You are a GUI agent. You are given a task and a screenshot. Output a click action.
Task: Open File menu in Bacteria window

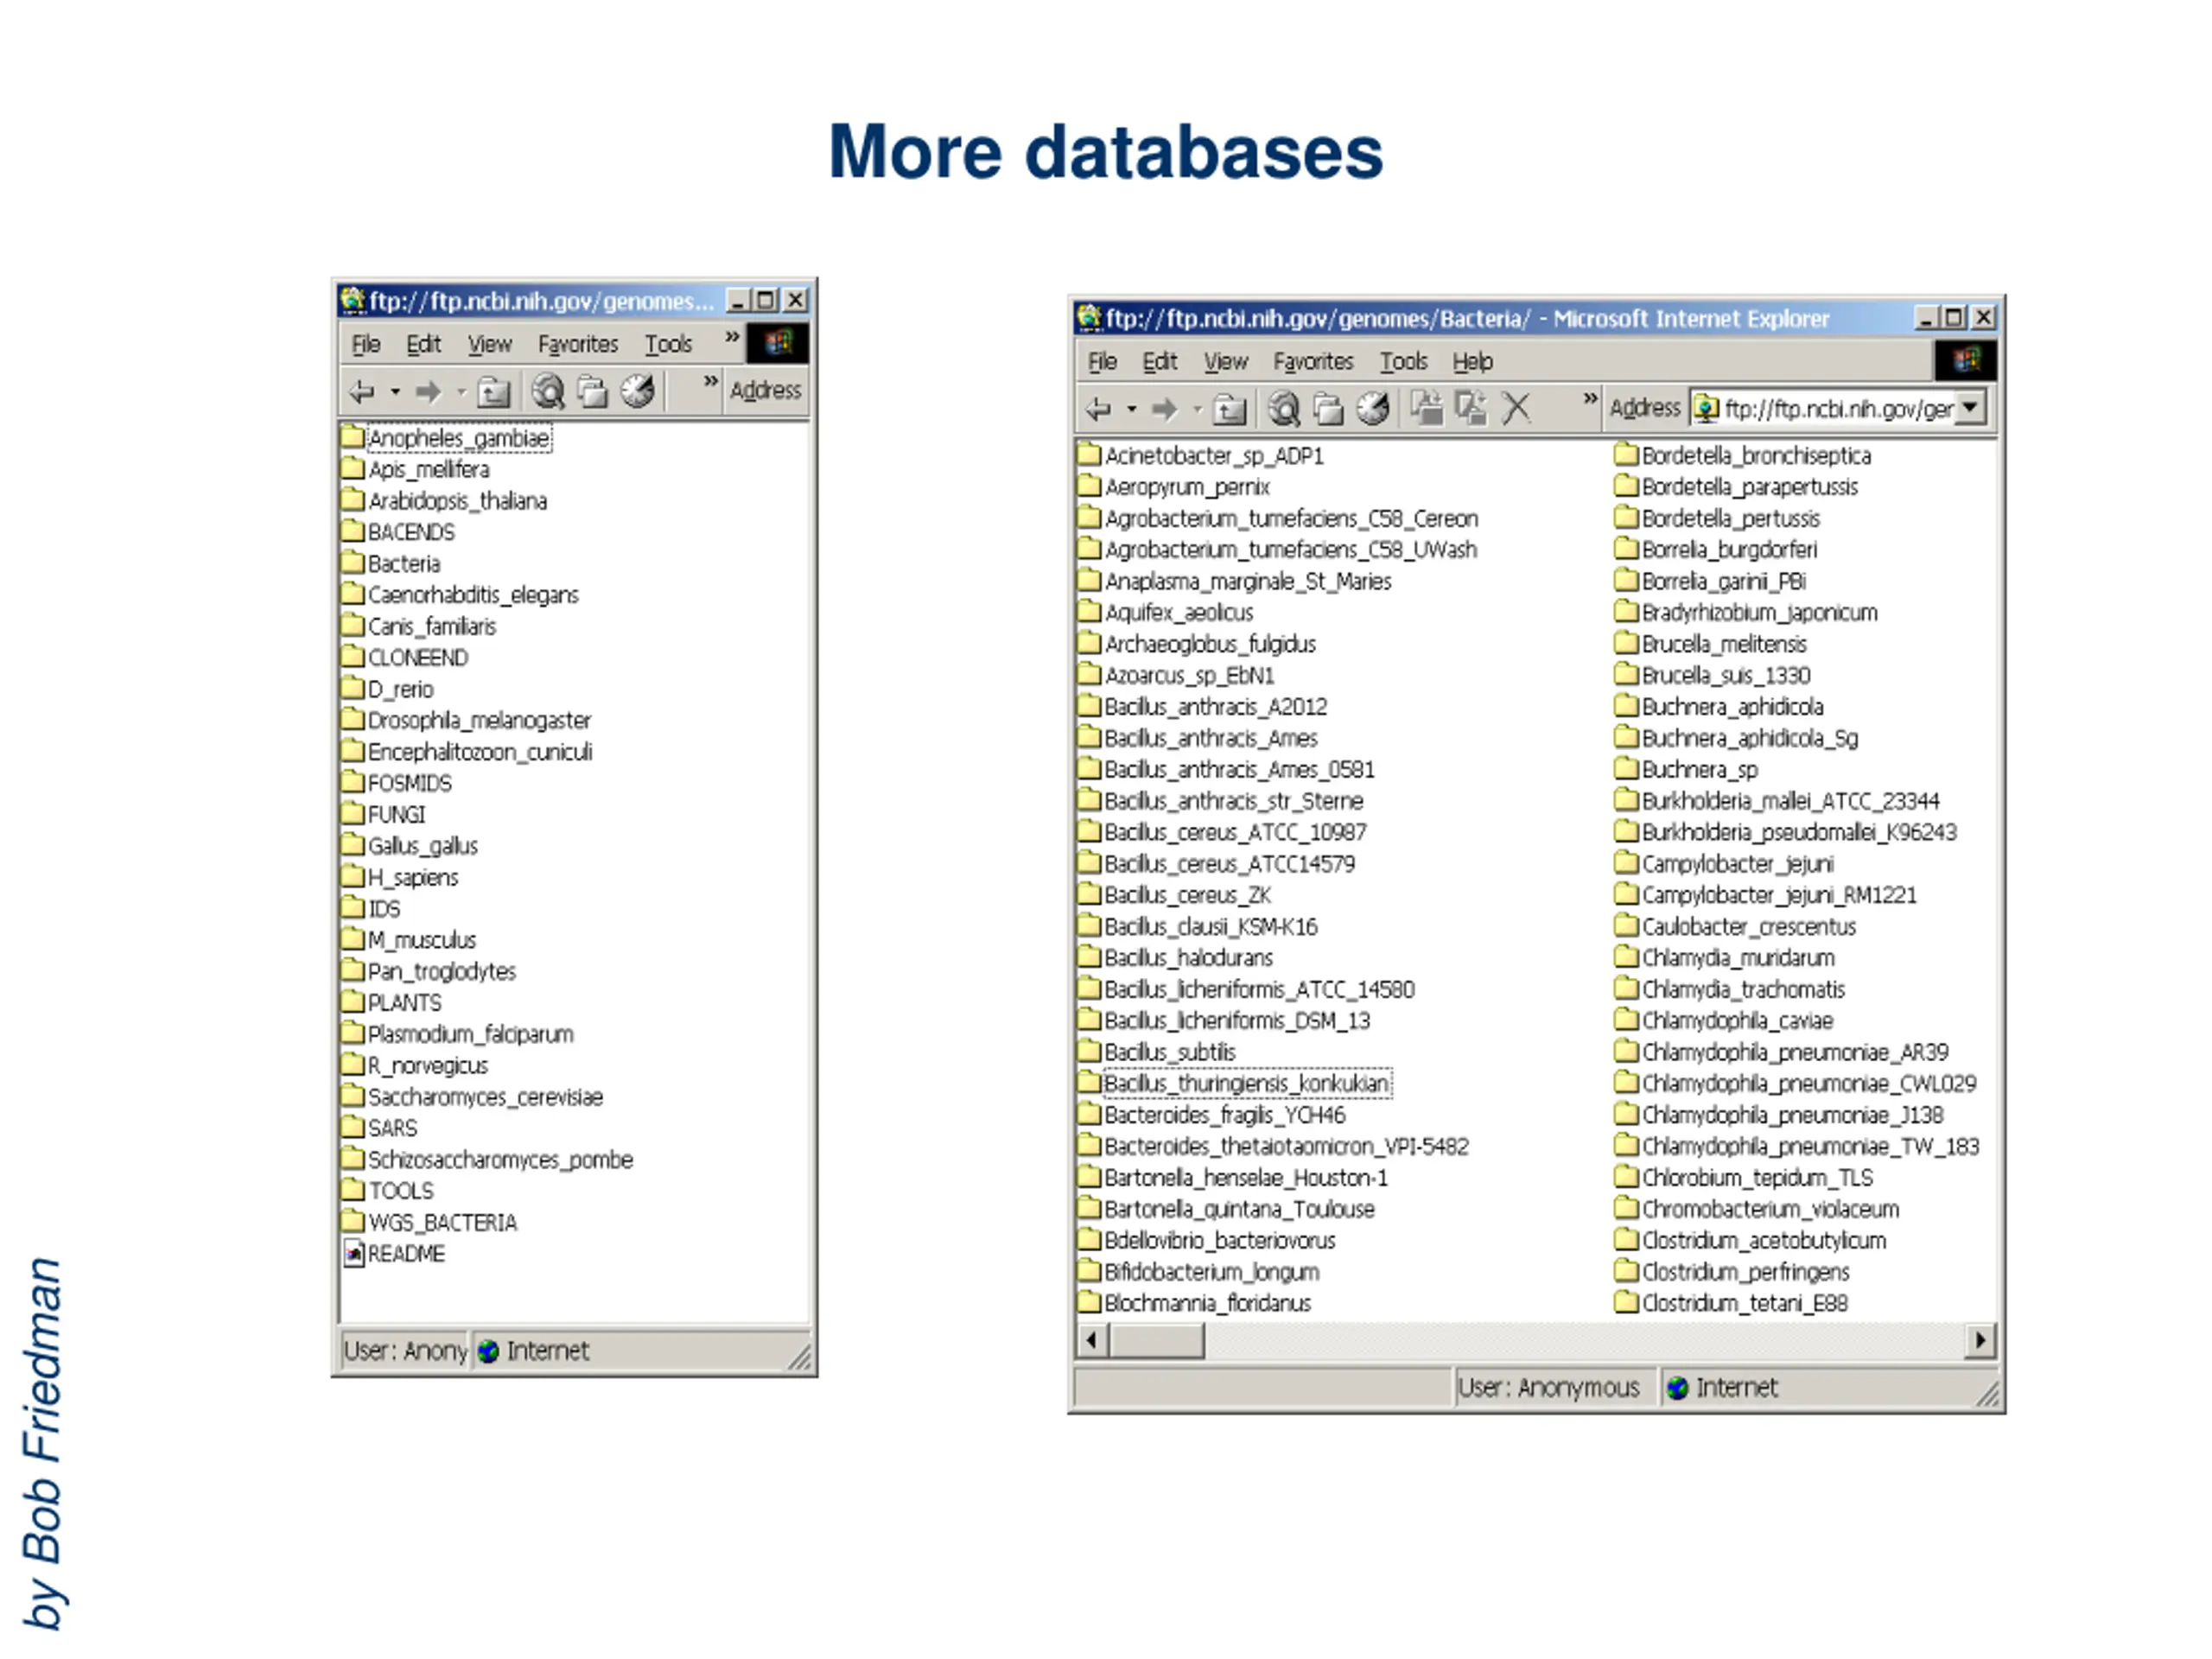pos(1102,361)
